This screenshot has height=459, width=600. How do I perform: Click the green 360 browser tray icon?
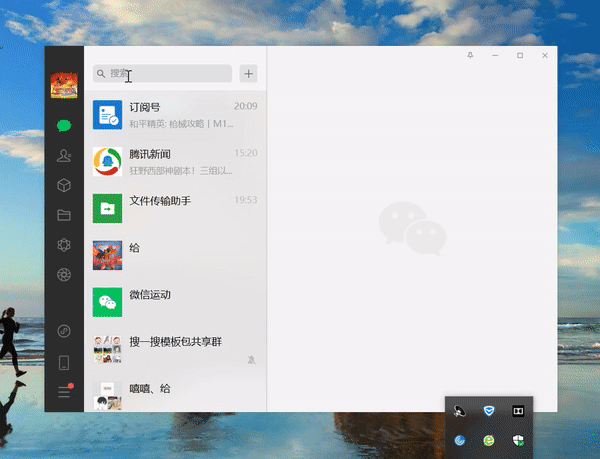489,441
